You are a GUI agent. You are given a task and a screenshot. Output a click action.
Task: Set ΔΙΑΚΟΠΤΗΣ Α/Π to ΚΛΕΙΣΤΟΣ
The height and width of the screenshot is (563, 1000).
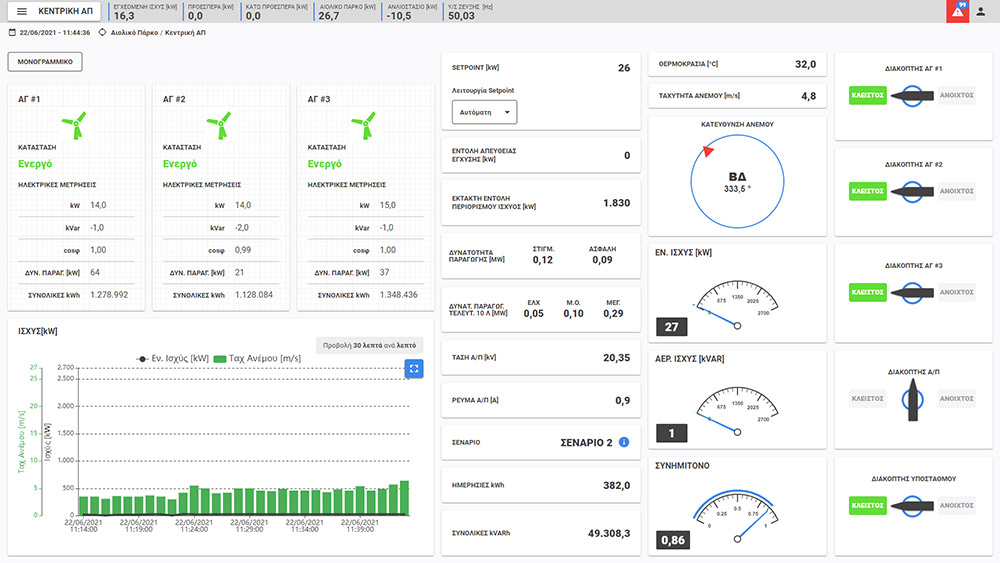[x=867, y=398]
